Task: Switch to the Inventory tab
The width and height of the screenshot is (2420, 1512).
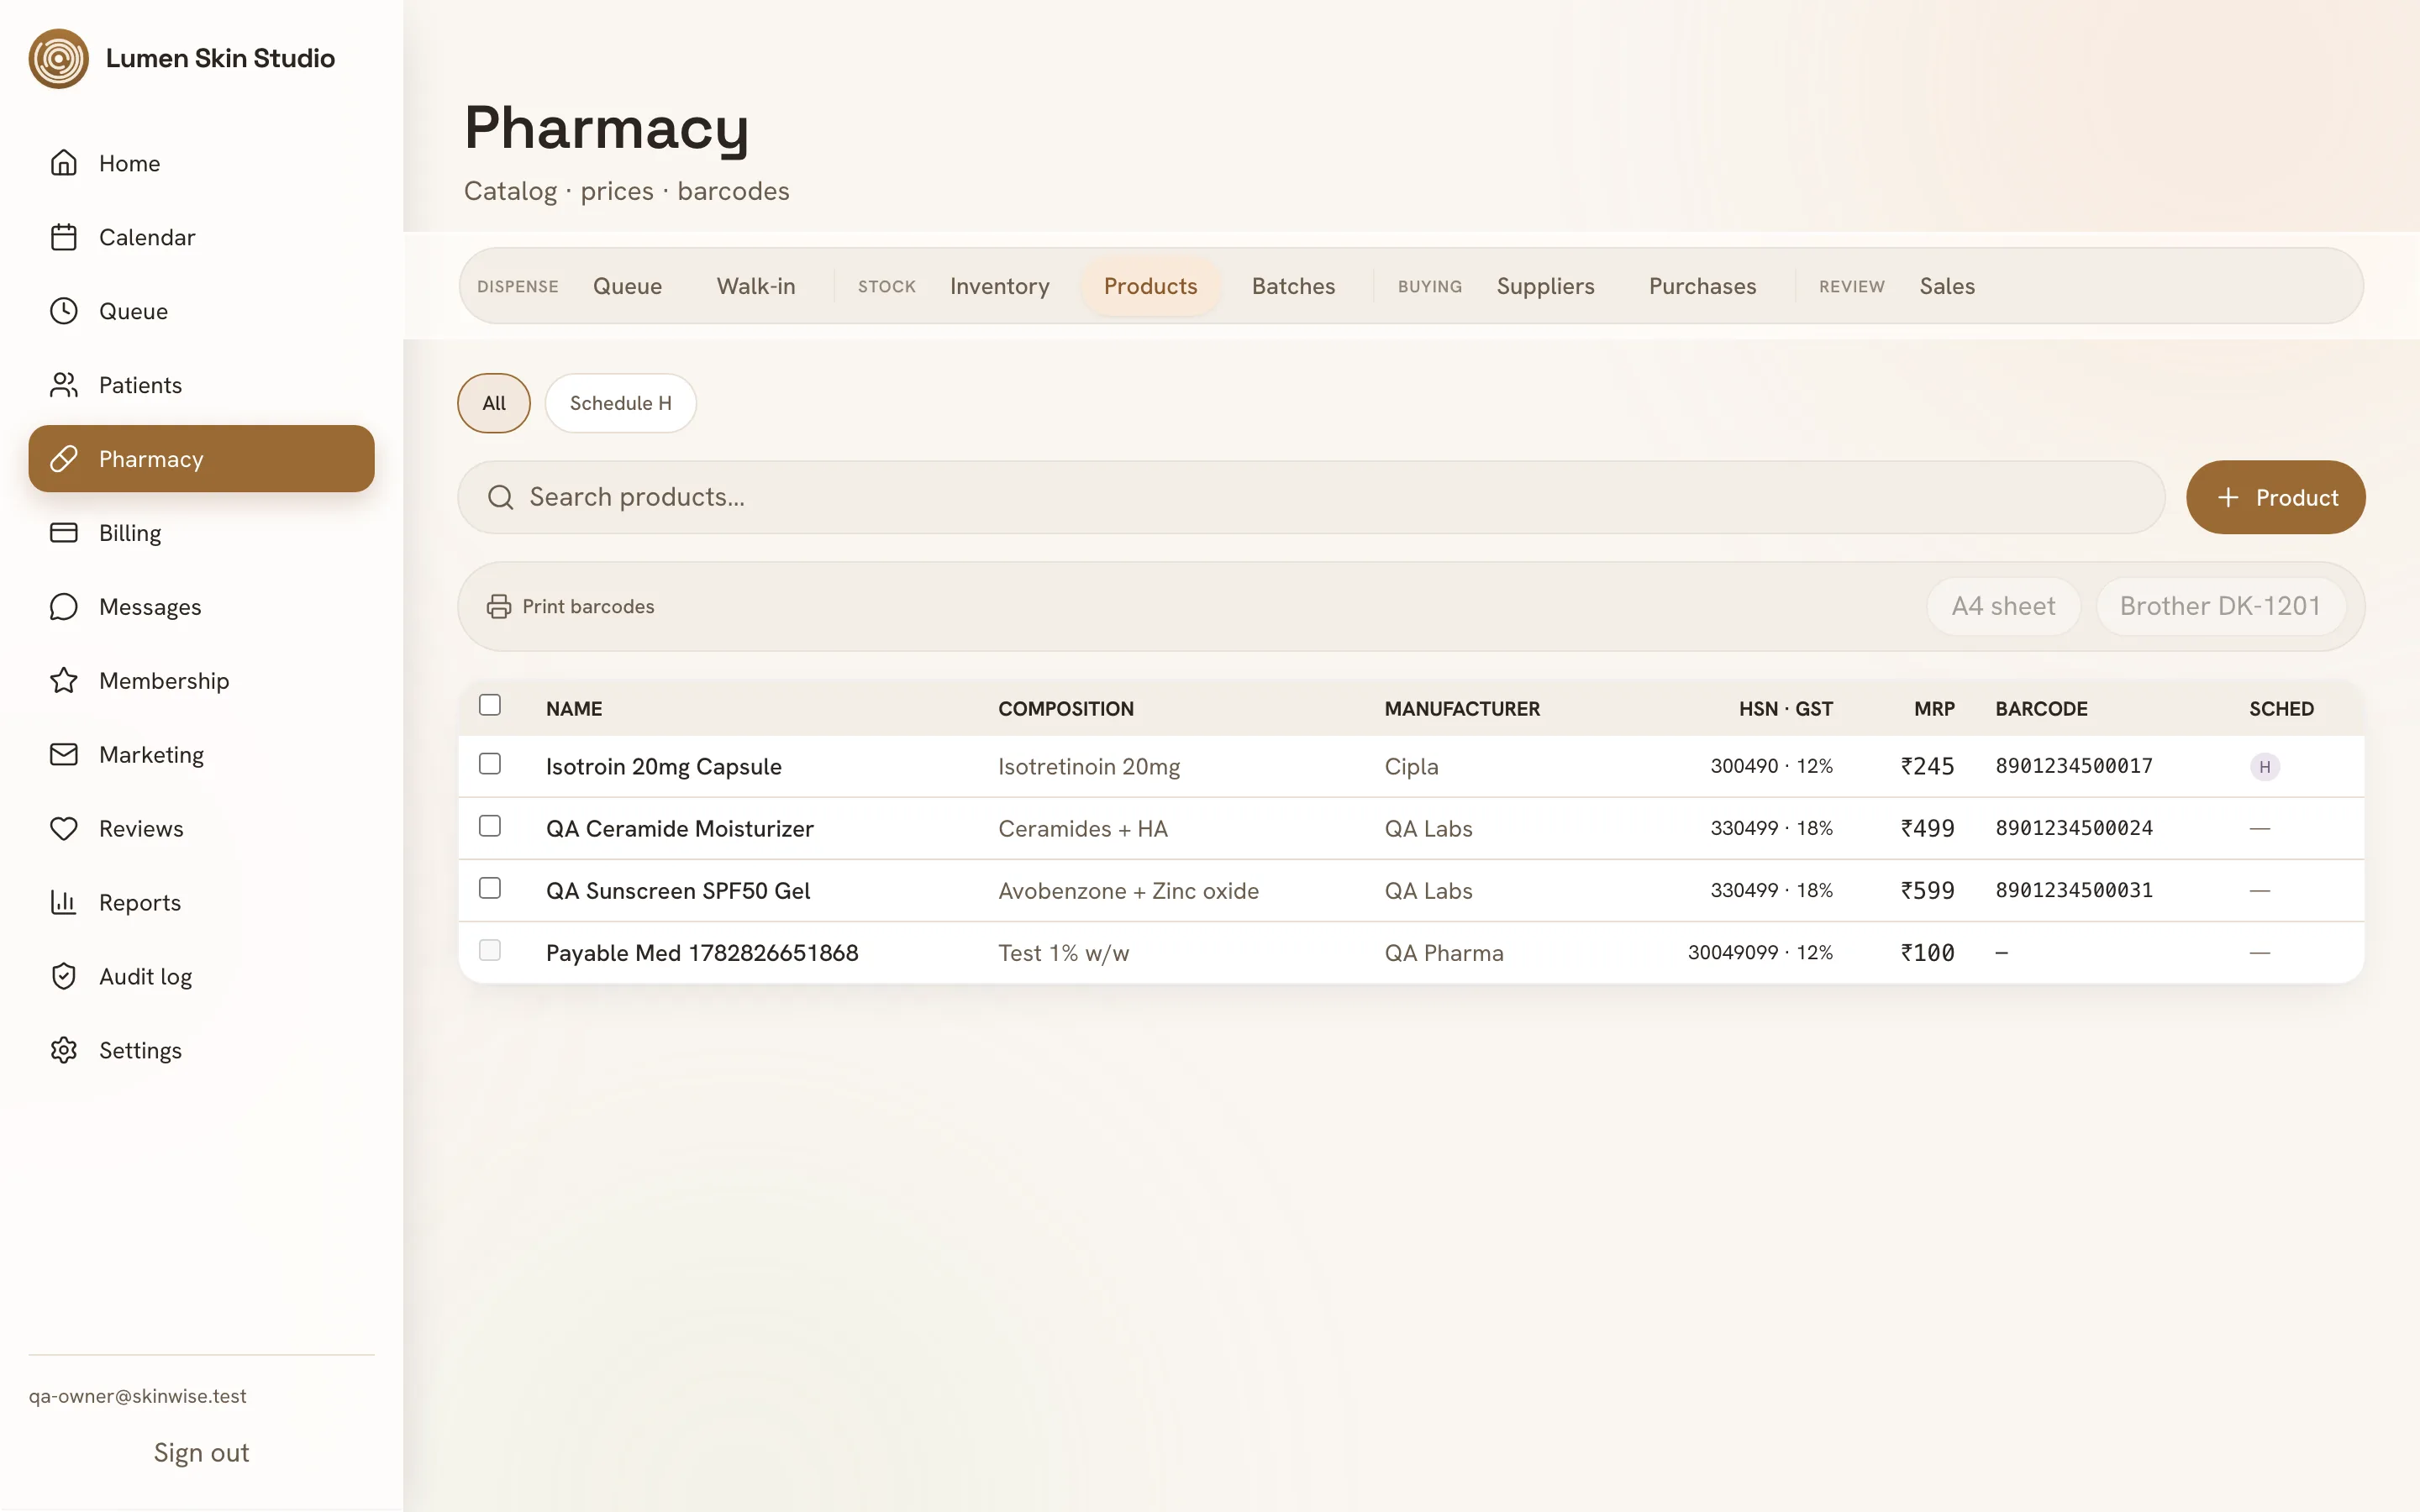Action: [x=1000, y=286]
